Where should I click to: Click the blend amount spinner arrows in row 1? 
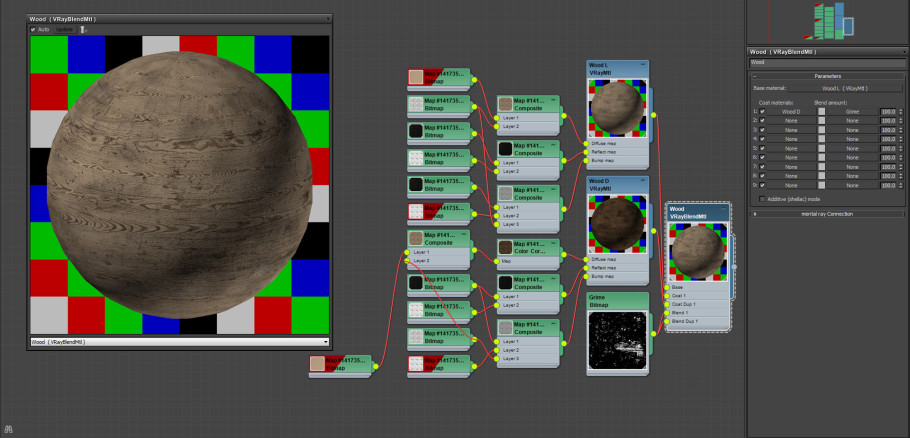900,111
